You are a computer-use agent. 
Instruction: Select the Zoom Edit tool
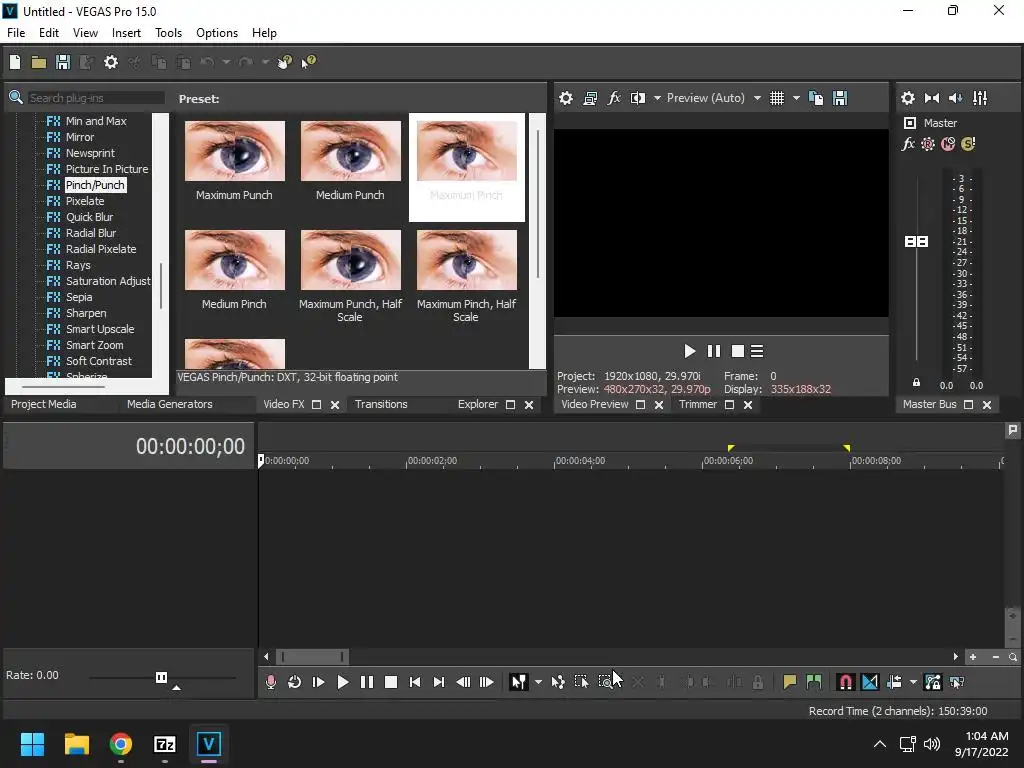tap(605, 682)
